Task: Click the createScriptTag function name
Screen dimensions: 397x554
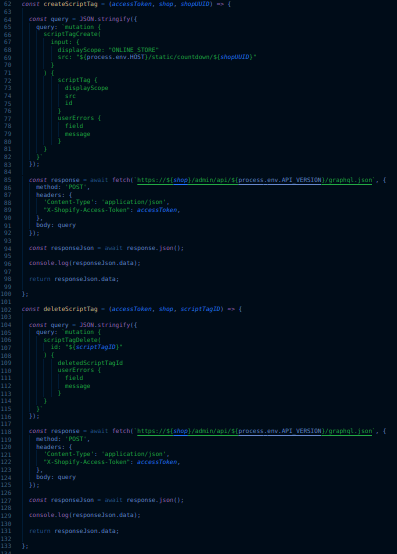Action: [70, 4]
